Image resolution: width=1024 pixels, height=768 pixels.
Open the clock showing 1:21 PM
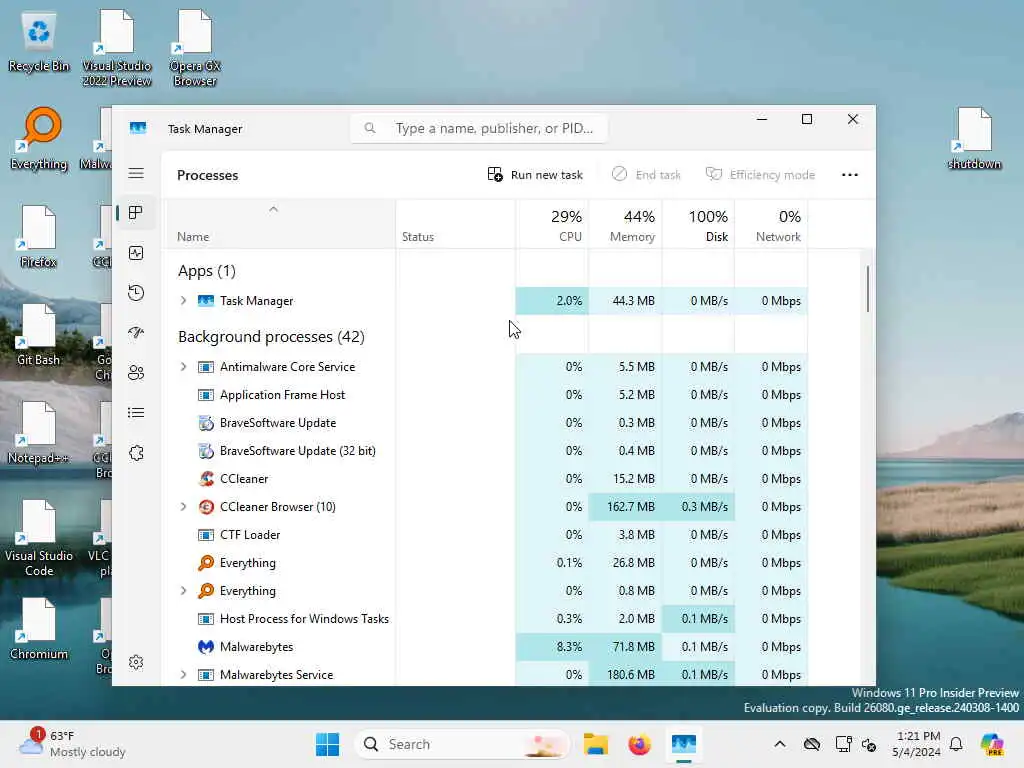tap(917, 744)
